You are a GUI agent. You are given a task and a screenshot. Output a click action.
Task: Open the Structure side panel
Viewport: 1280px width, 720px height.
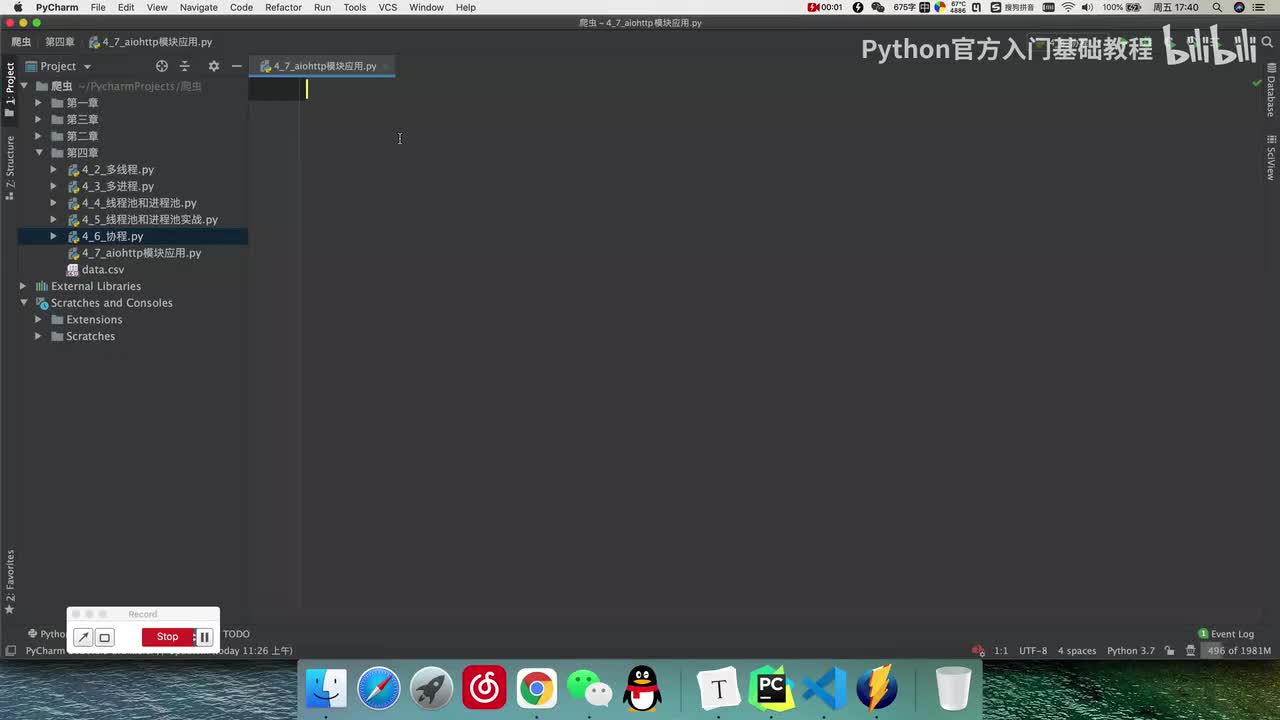(x=10, y=168)
